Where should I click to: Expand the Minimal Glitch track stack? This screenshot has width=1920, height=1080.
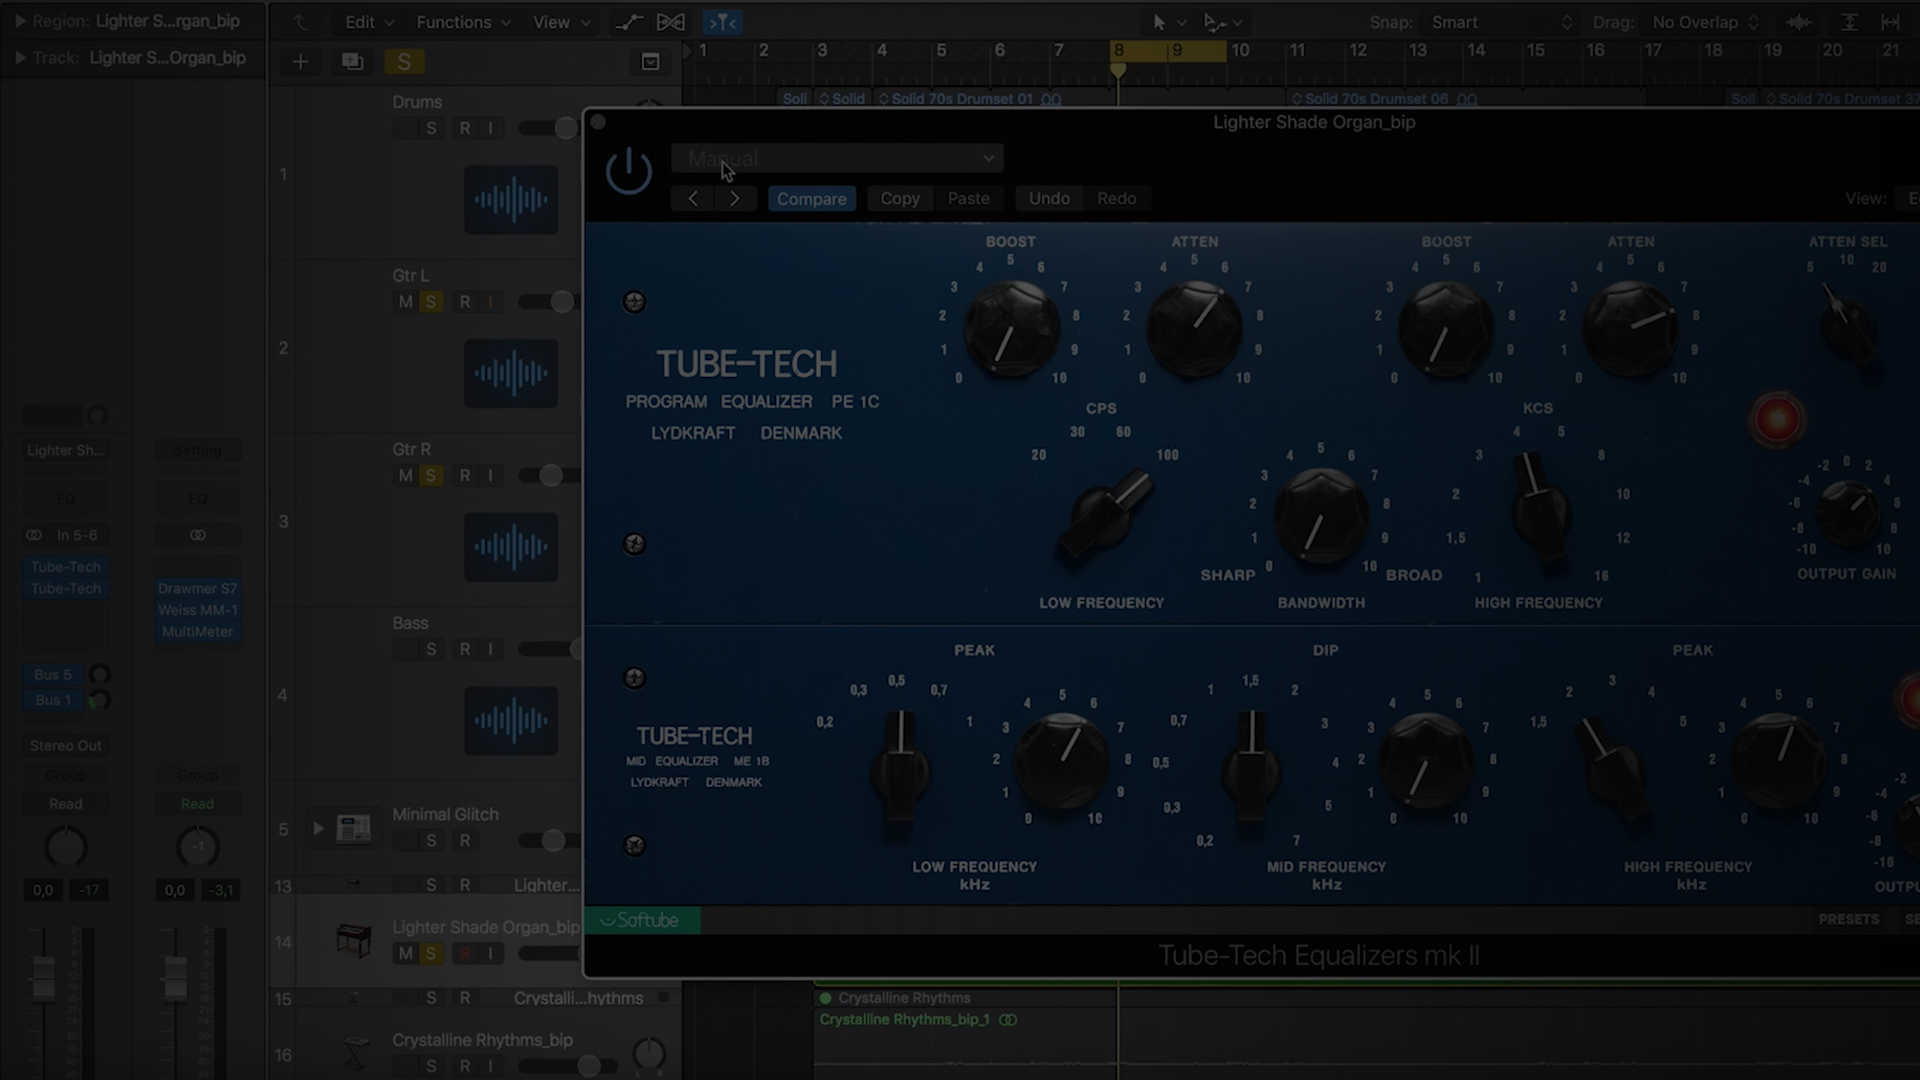tap(318, 829)
